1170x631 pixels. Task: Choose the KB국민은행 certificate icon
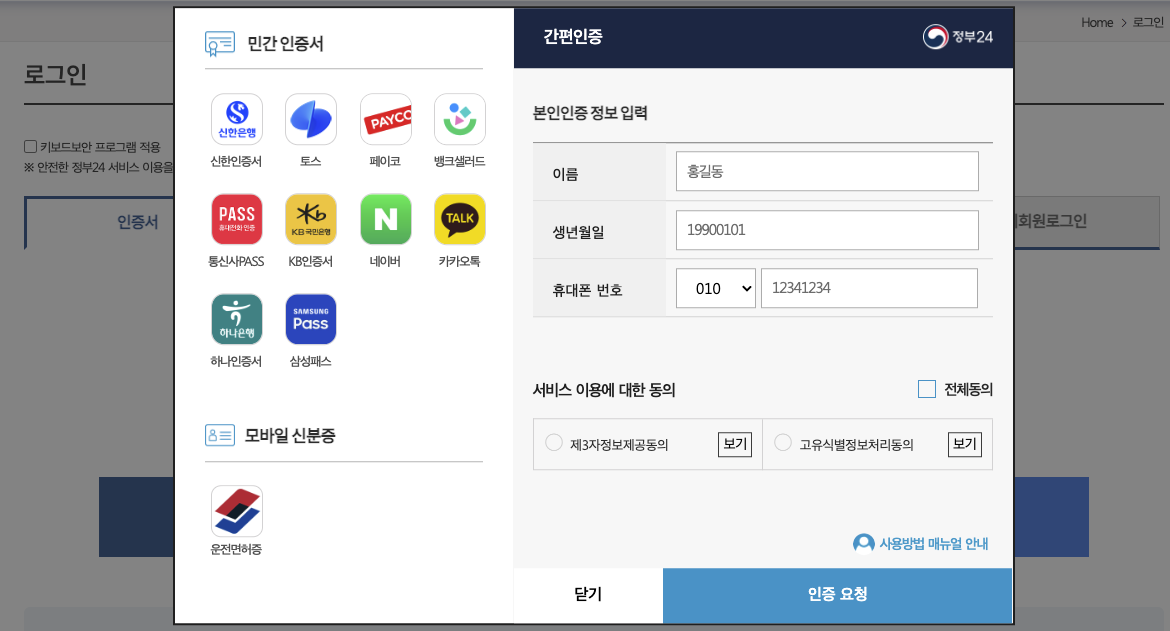point(311,218)
